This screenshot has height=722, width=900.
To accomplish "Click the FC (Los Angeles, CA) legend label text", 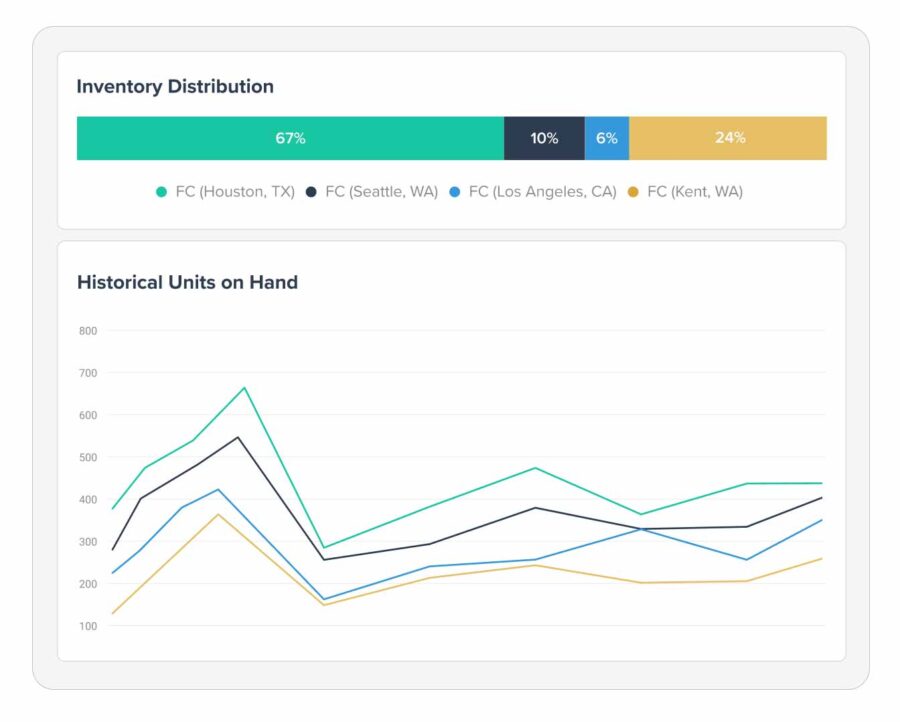I will click(543, 191).
